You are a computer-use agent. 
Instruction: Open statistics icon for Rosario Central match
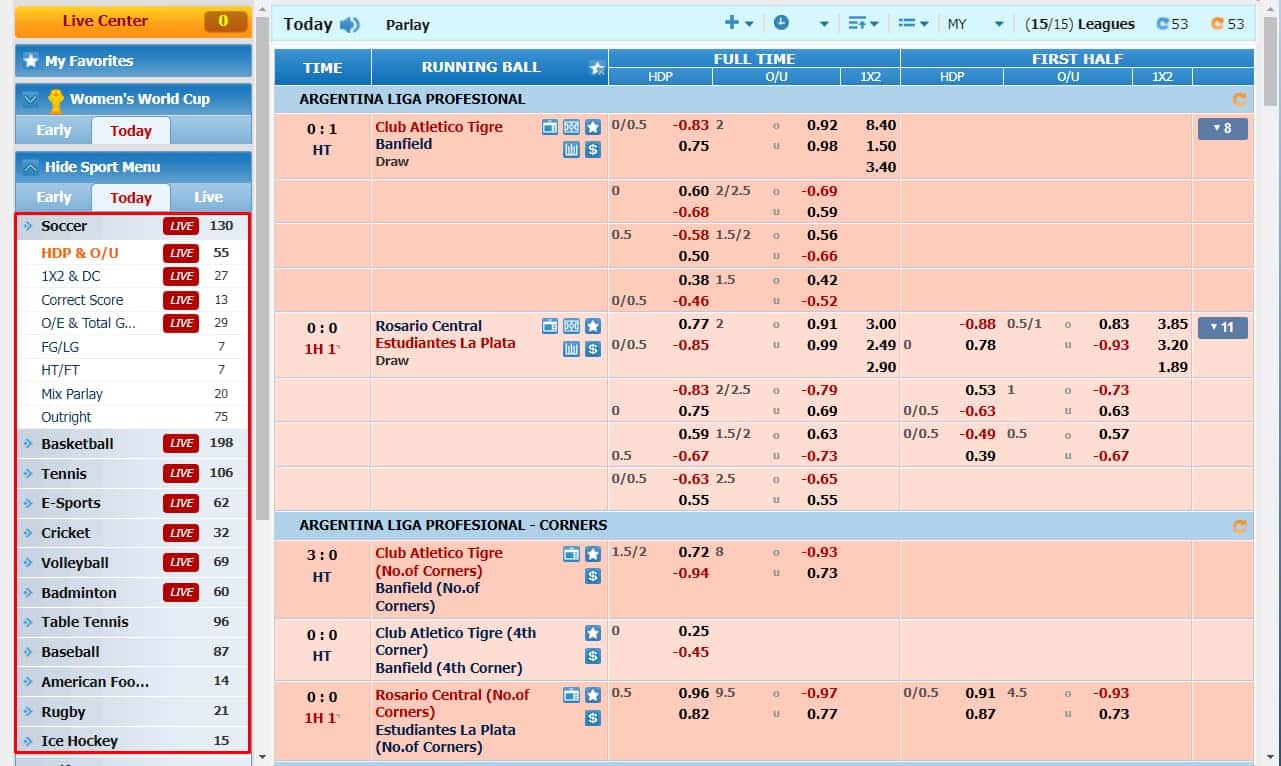tap(571, 349)
